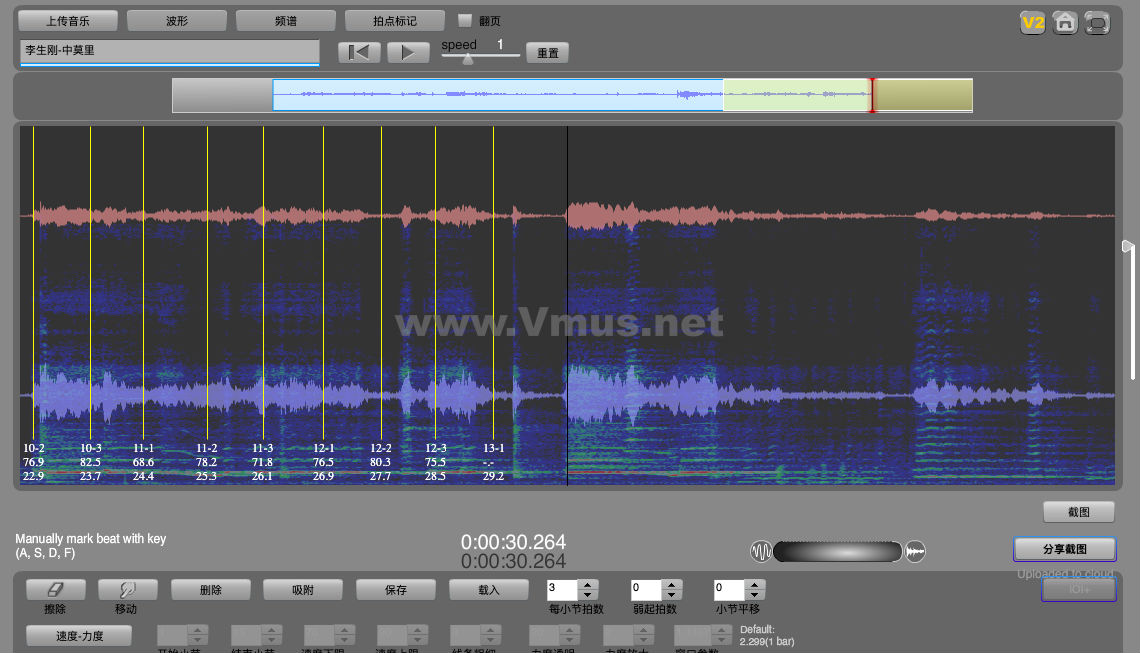Load beats with the 载入 button

[x=489, y=590]
